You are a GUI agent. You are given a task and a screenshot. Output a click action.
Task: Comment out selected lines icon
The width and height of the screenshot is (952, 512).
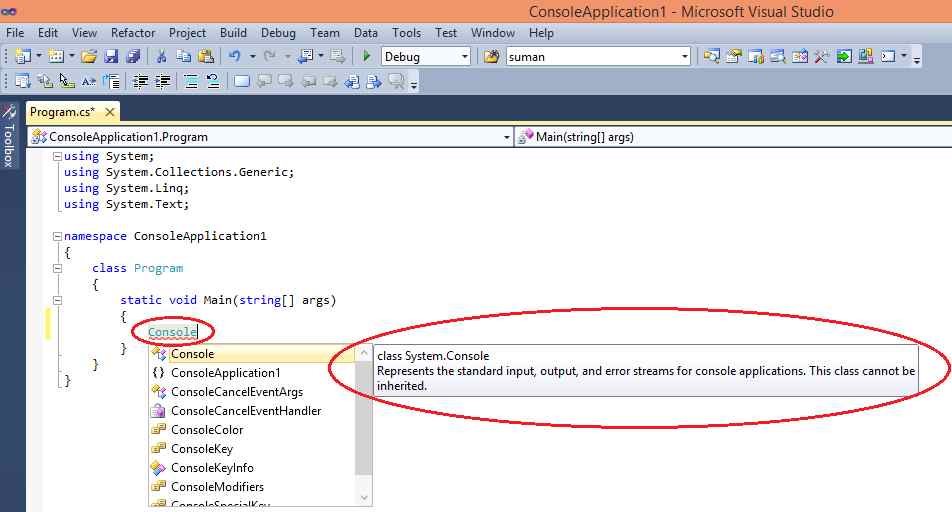(x=191, y=81)
